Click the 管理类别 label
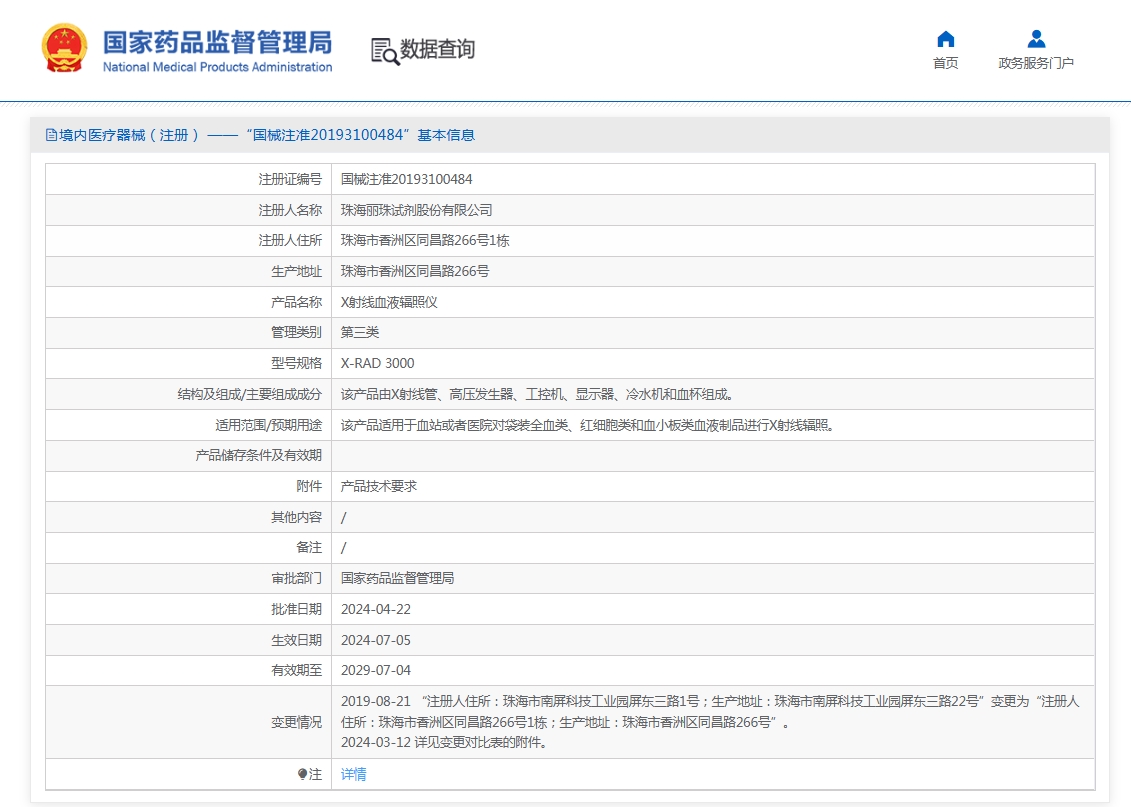Viewport: 1131px width, 807px height. point(296,332)
